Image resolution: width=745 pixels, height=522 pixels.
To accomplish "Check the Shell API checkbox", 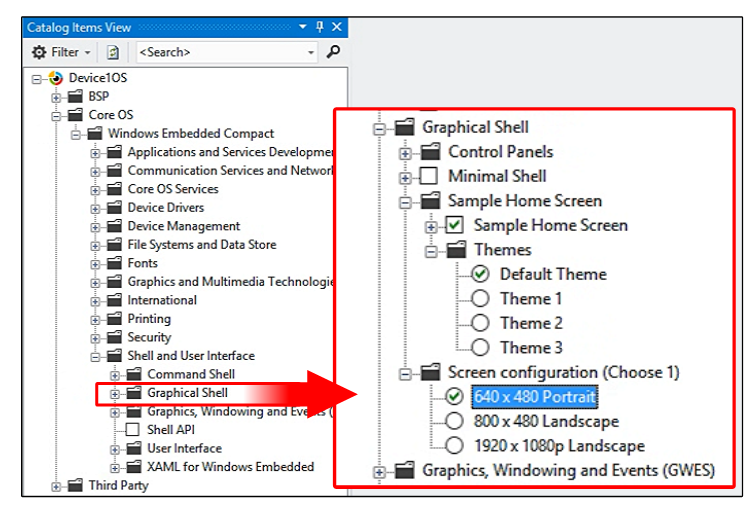I will click(133, 430).
